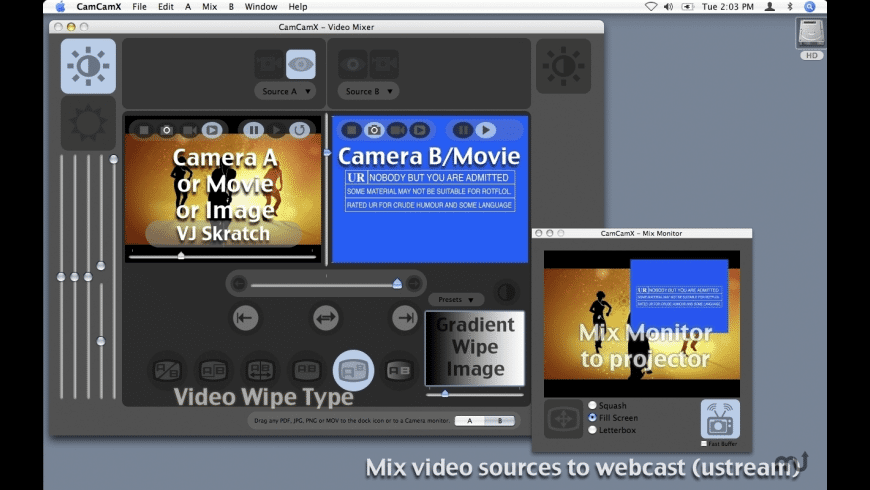The image size is (870, 490).
Task: Click movie play mode icon on Camera A
Action: pos(211,130)
